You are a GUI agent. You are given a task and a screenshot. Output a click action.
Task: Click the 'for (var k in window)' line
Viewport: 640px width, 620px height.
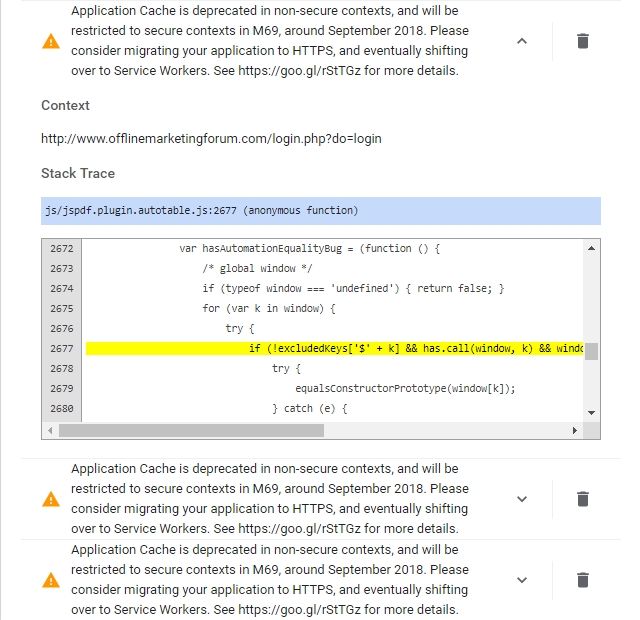[x=269, y=309]
